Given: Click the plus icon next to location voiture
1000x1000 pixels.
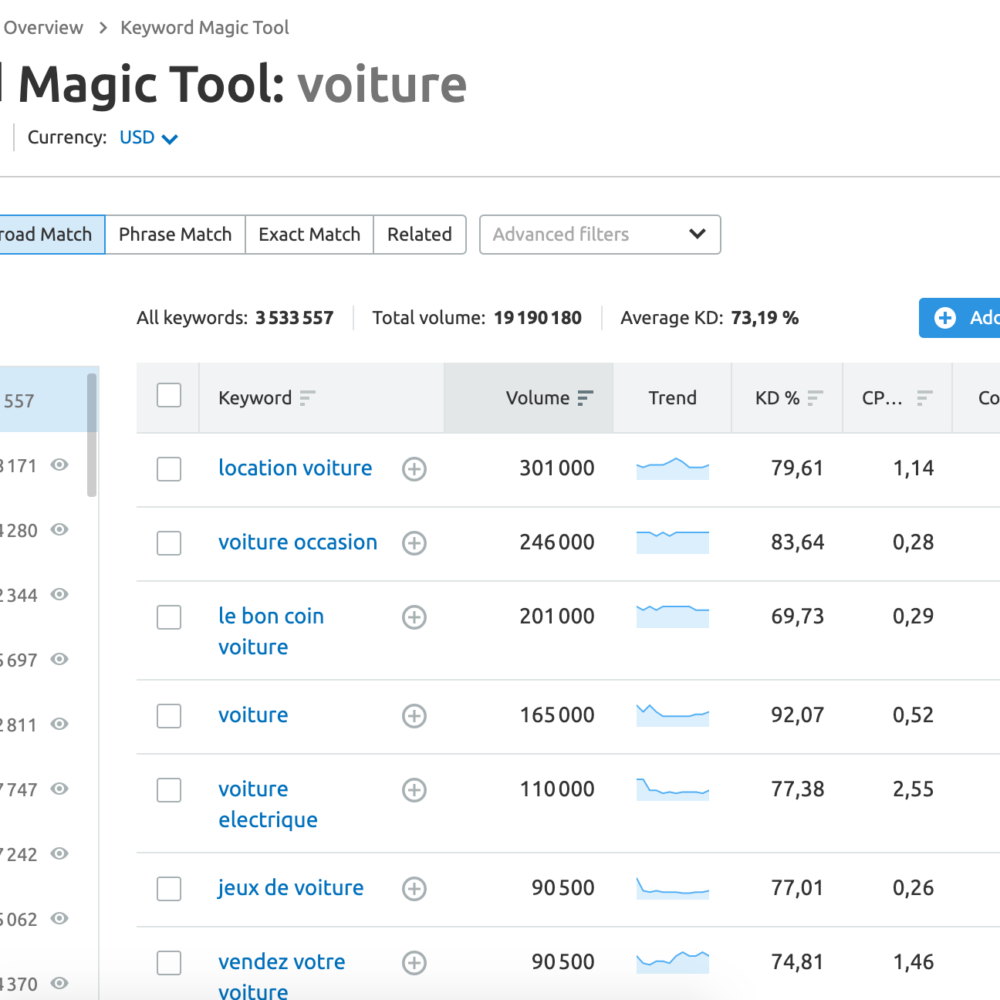Looking at the screenshot, I should pyautogui.click(x=414, y=469).
